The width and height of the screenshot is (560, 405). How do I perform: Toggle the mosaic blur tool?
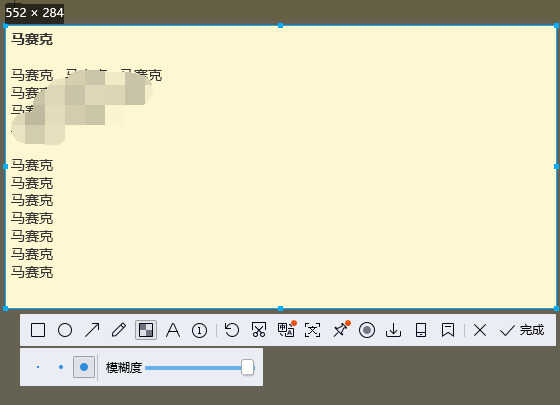[146, 330]
